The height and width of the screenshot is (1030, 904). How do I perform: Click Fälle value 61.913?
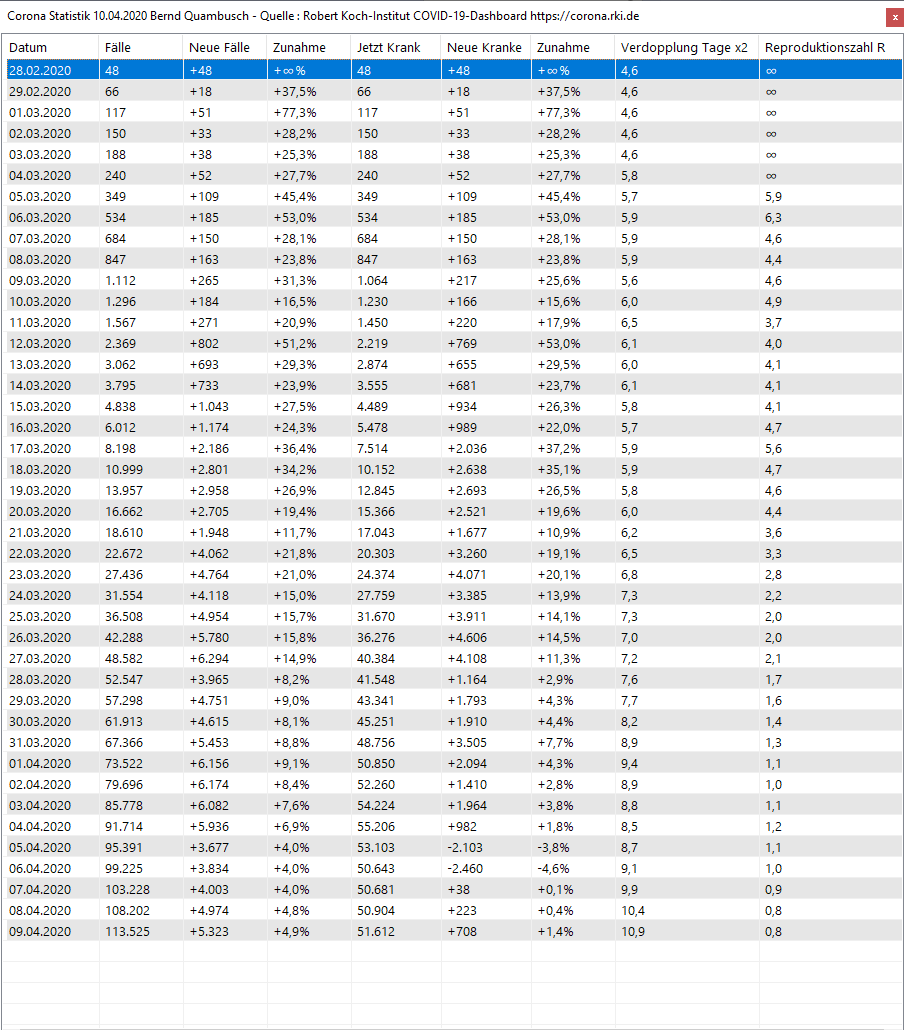point(124,722)
